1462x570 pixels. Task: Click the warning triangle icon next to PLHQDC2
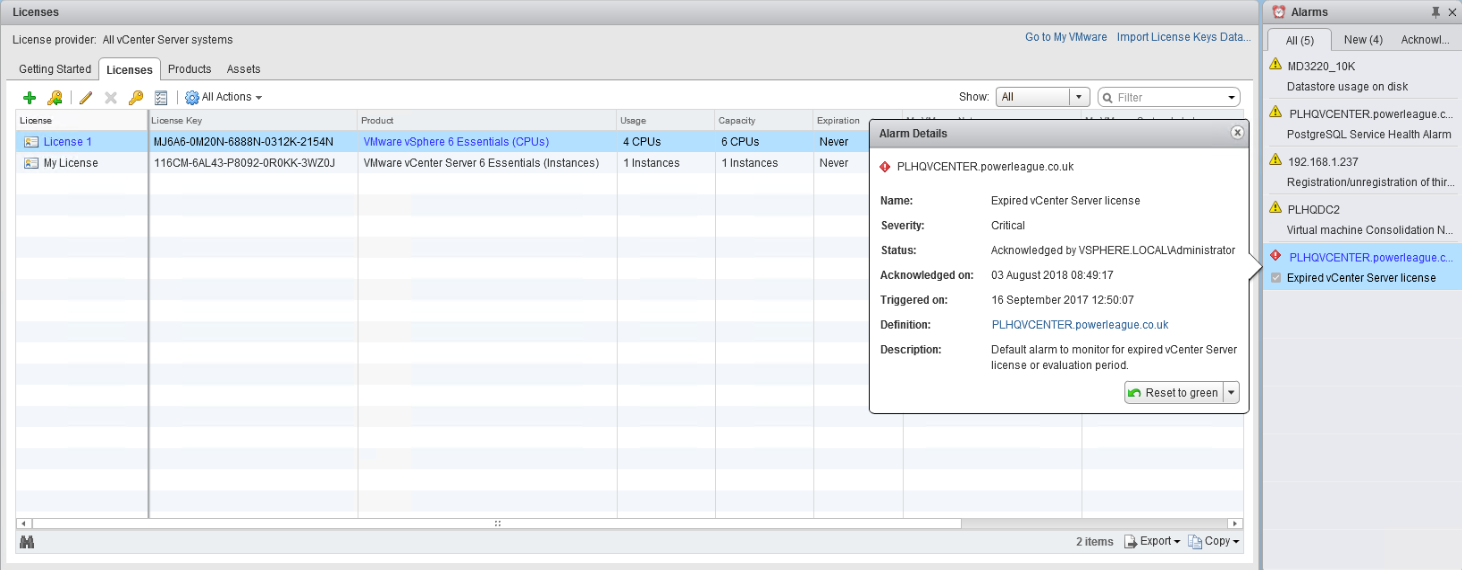point(1275,208)
